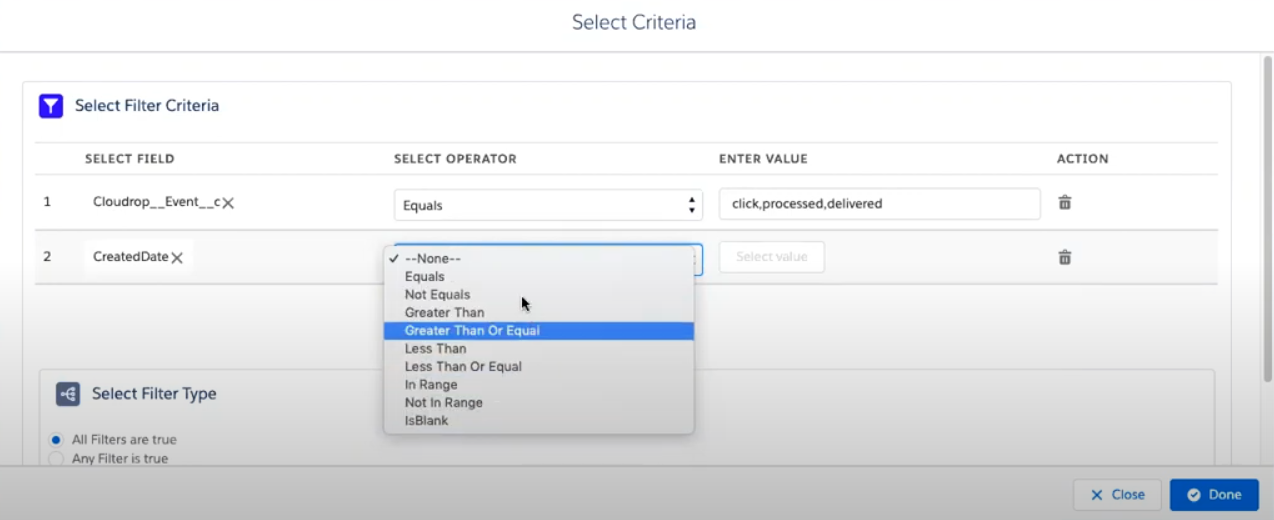This screenshot has width=1274, height=520.
Task: Delete filter row 1 with trash icon
Action: [1065, 202]
